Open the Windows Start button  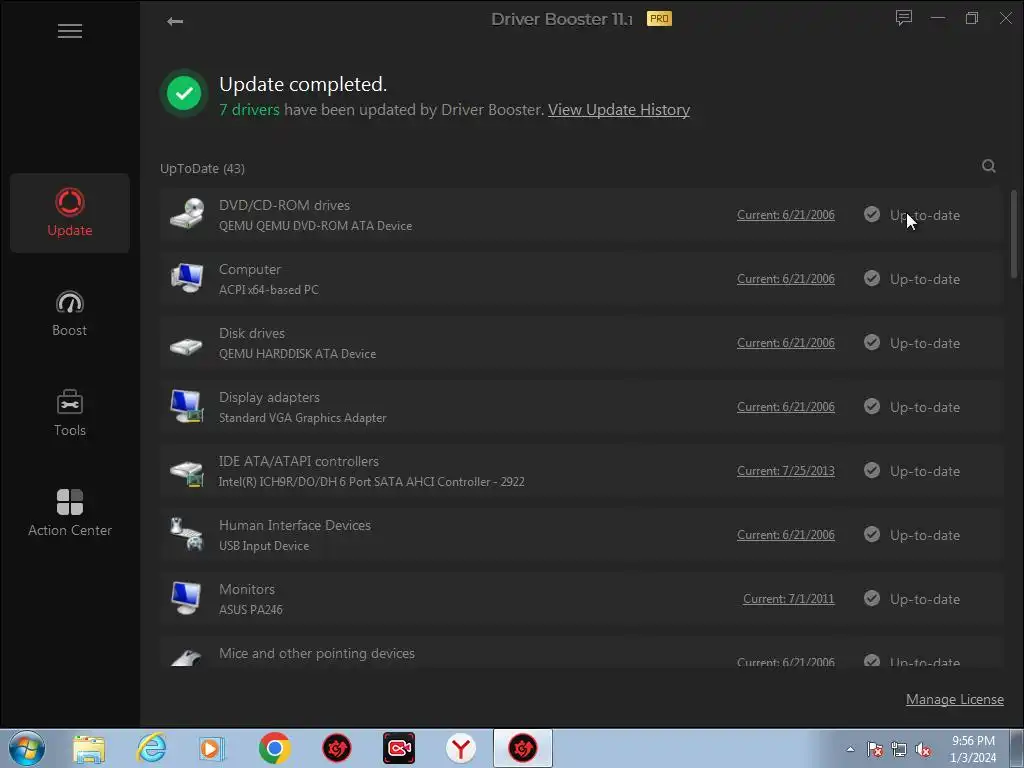point(27,748)
